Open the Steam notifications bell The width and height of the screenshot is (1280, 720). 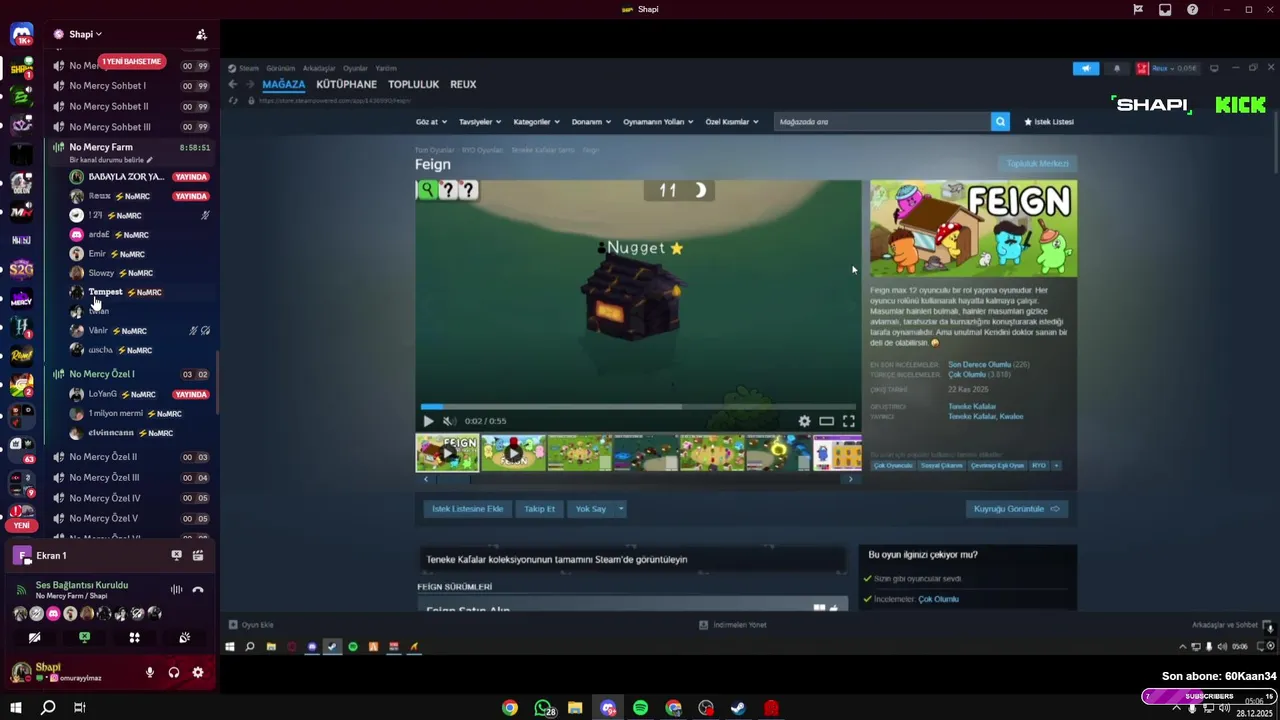pos(1117,68)
